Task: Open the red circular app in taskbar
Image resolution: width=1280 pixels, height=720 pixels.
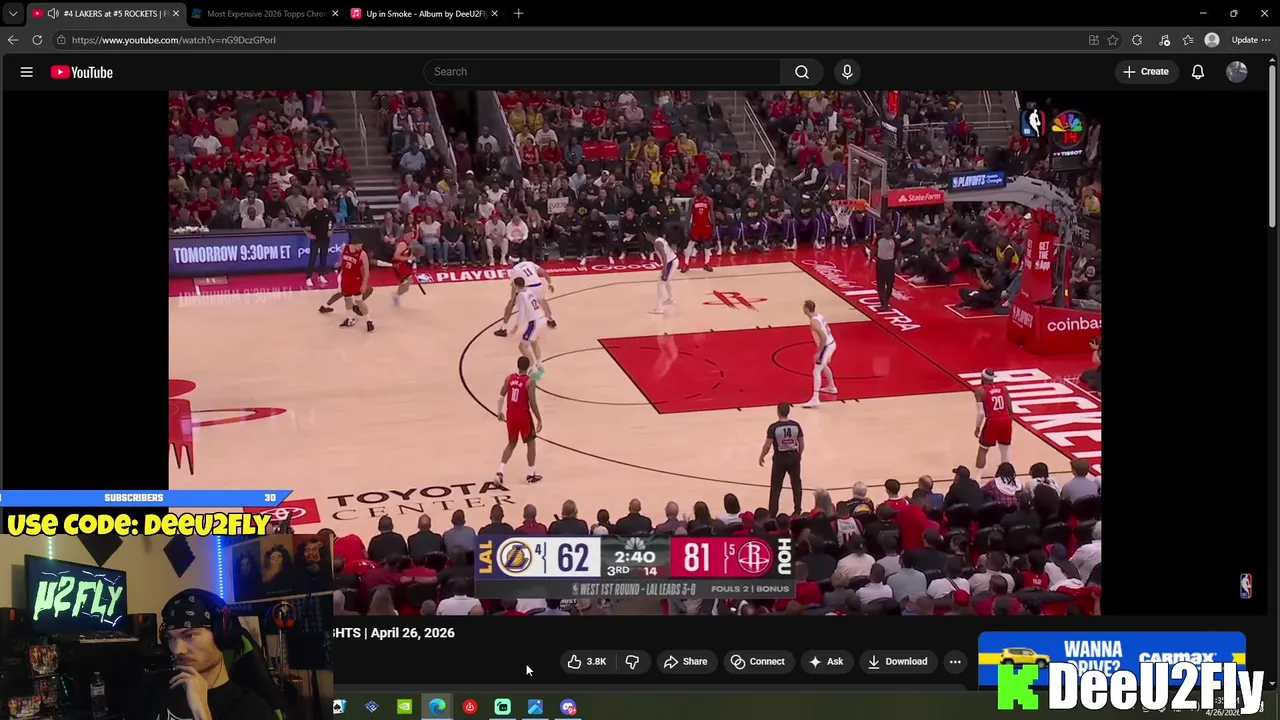Action: (x=470, y=707)
